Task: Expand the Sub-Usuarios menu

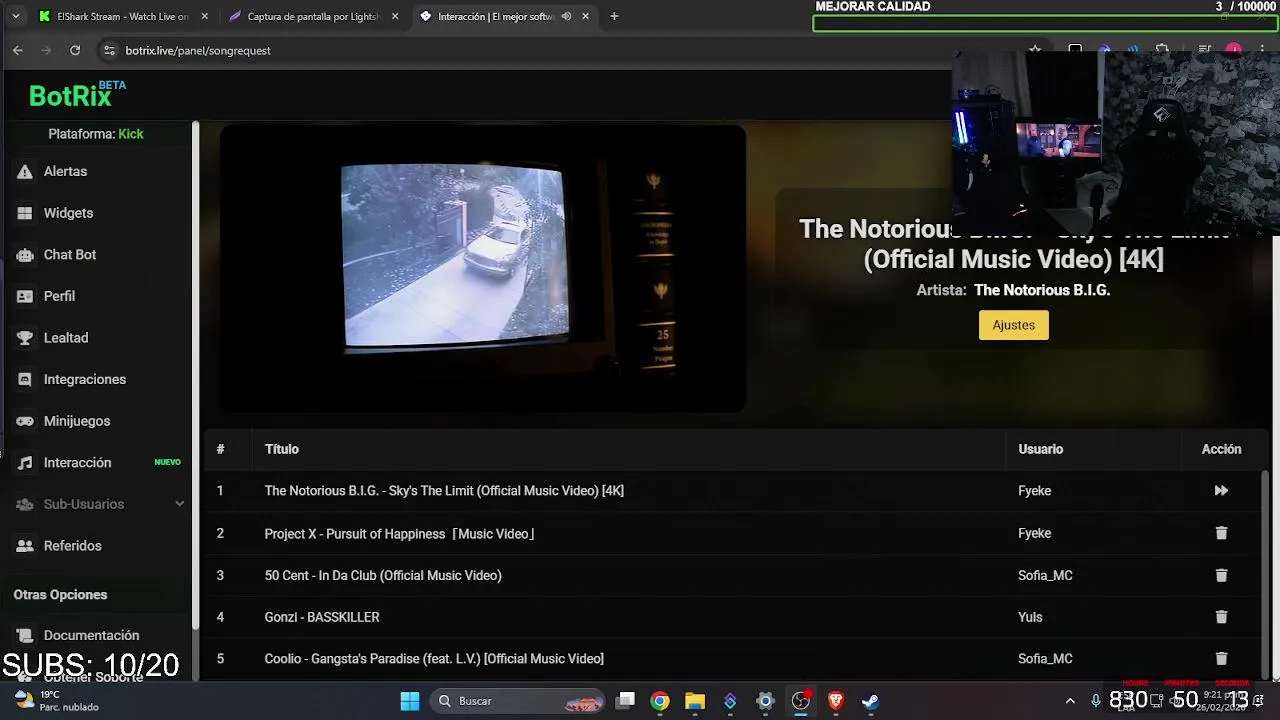Action: click(x=100, y=504)
